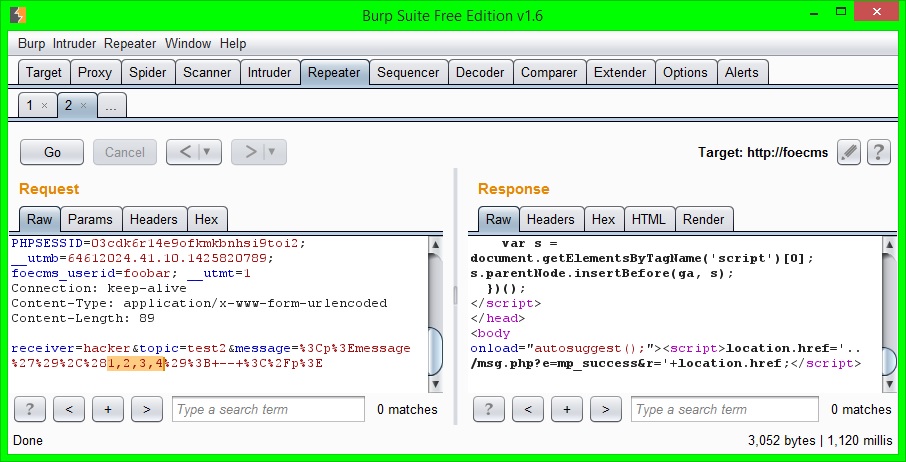Click the Cancel button

tap(125, 152)
